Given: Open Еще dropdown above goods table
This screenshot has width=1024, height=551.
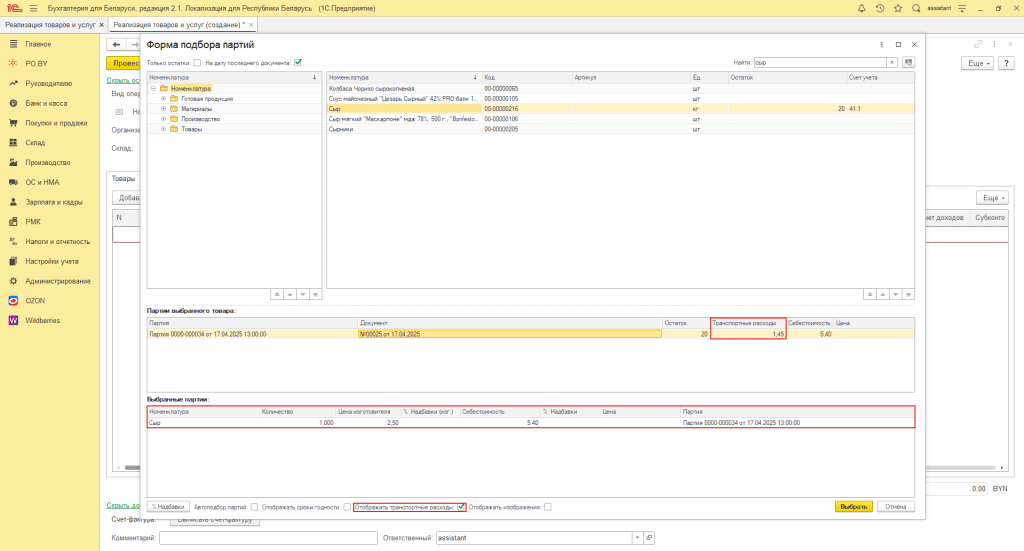Looking at the screenshot, I should (x=993, y=198).
